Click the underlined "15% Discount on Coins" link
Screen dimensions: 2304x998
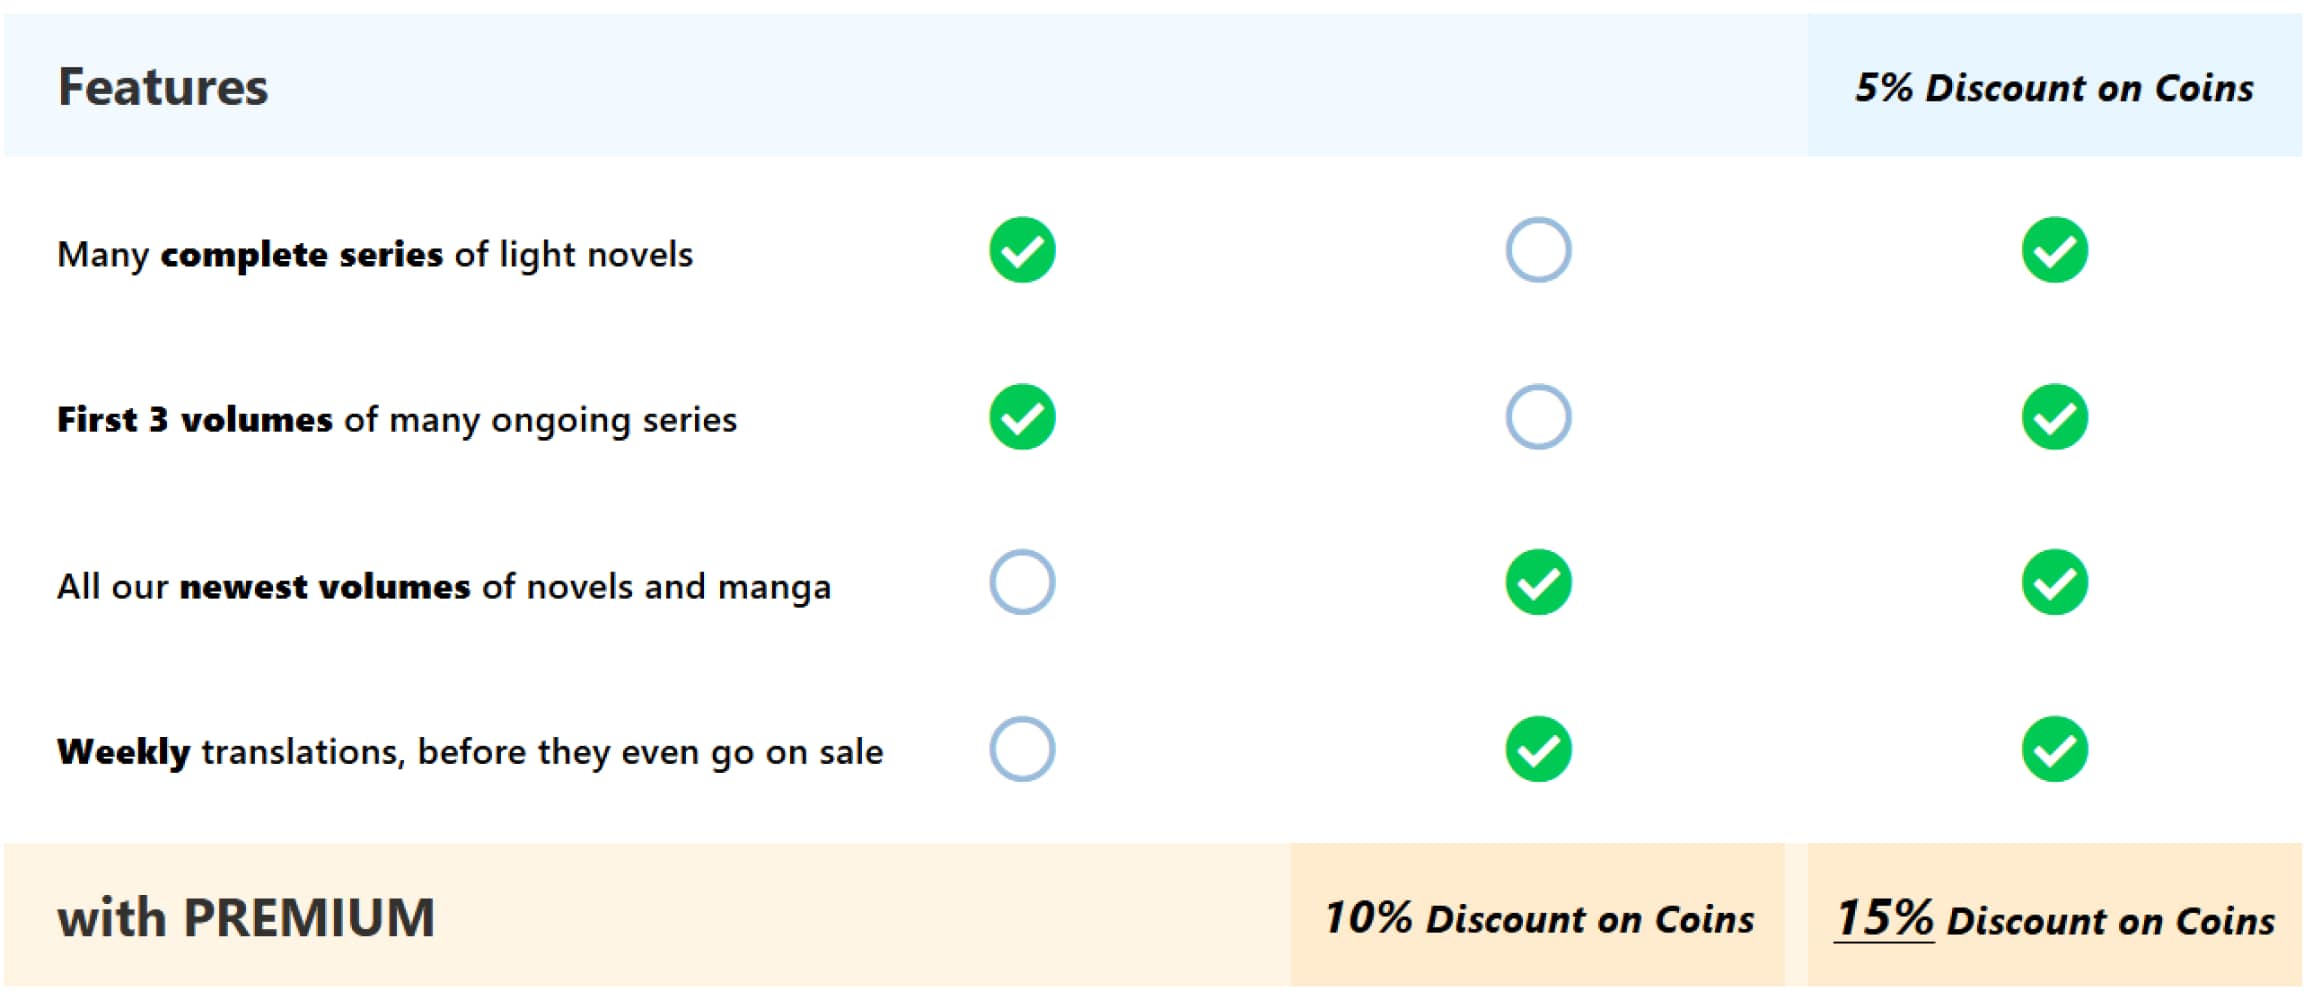click(x=2054, y=918)
